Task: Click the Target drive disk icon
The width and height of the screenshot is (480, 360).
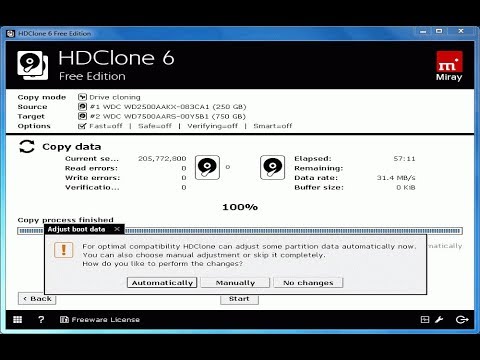Action: [82, 116]
